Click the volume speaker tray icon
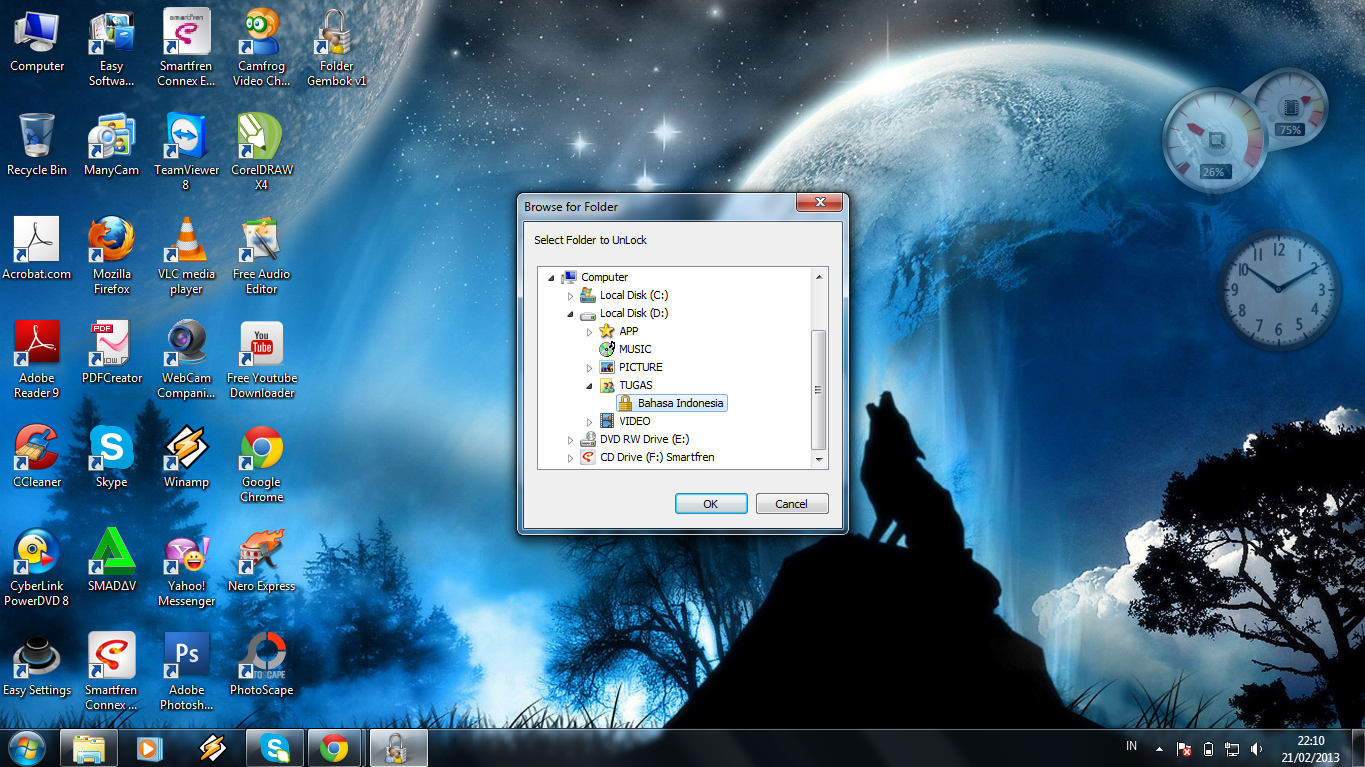The height and width of the screenshot is (767, 1365). pos(1257,748)
